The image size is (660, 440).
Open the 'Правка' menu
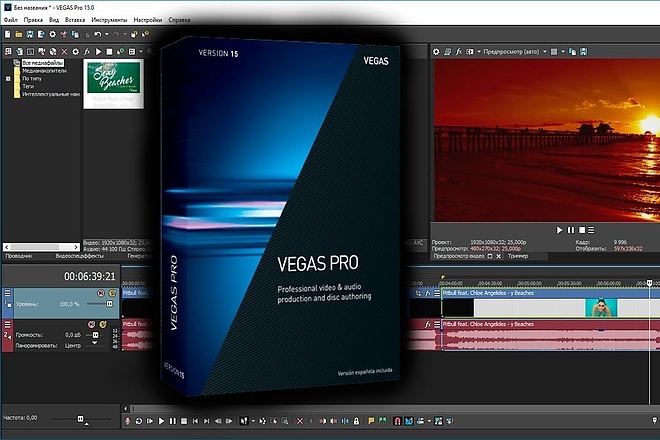33,20
